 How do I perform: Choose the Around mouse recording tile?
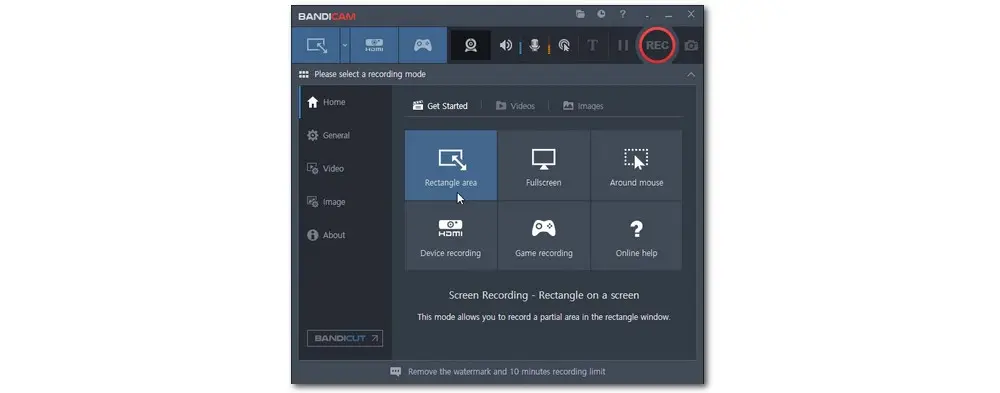(x=636, y=165)
